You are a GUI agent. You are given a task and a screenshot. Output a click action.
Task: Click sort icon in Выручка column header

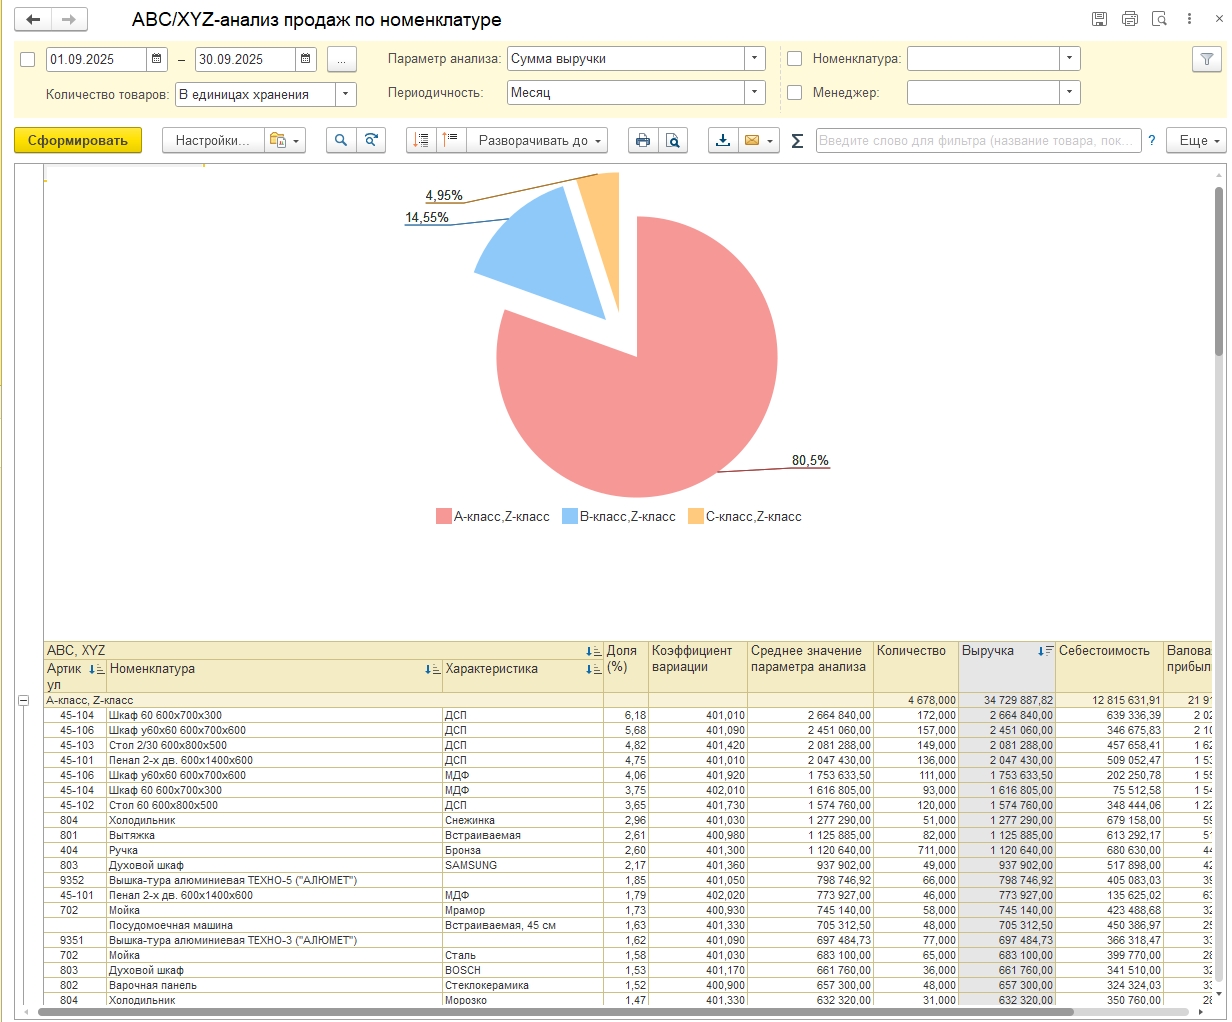pyautogui.click(x=1045, y=651)
